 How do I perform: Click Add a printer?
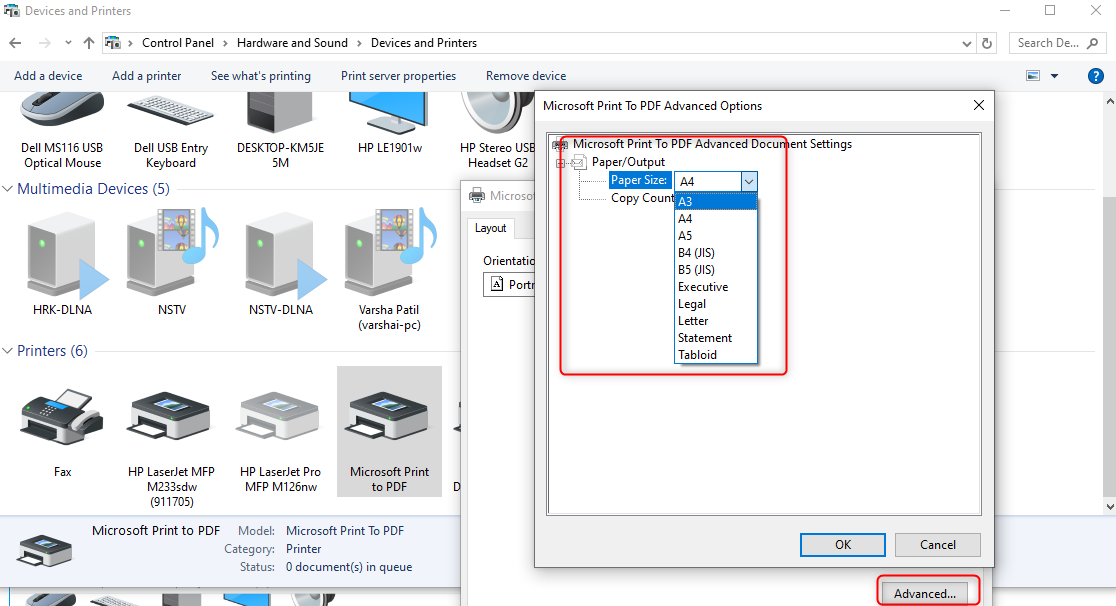pyautogui.click(x=147, y=75)
